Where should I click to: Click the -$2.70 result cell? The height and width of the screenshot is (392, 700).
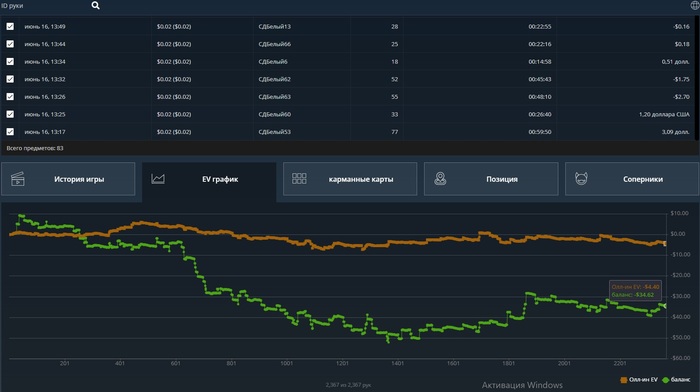(x=681, y=96)
